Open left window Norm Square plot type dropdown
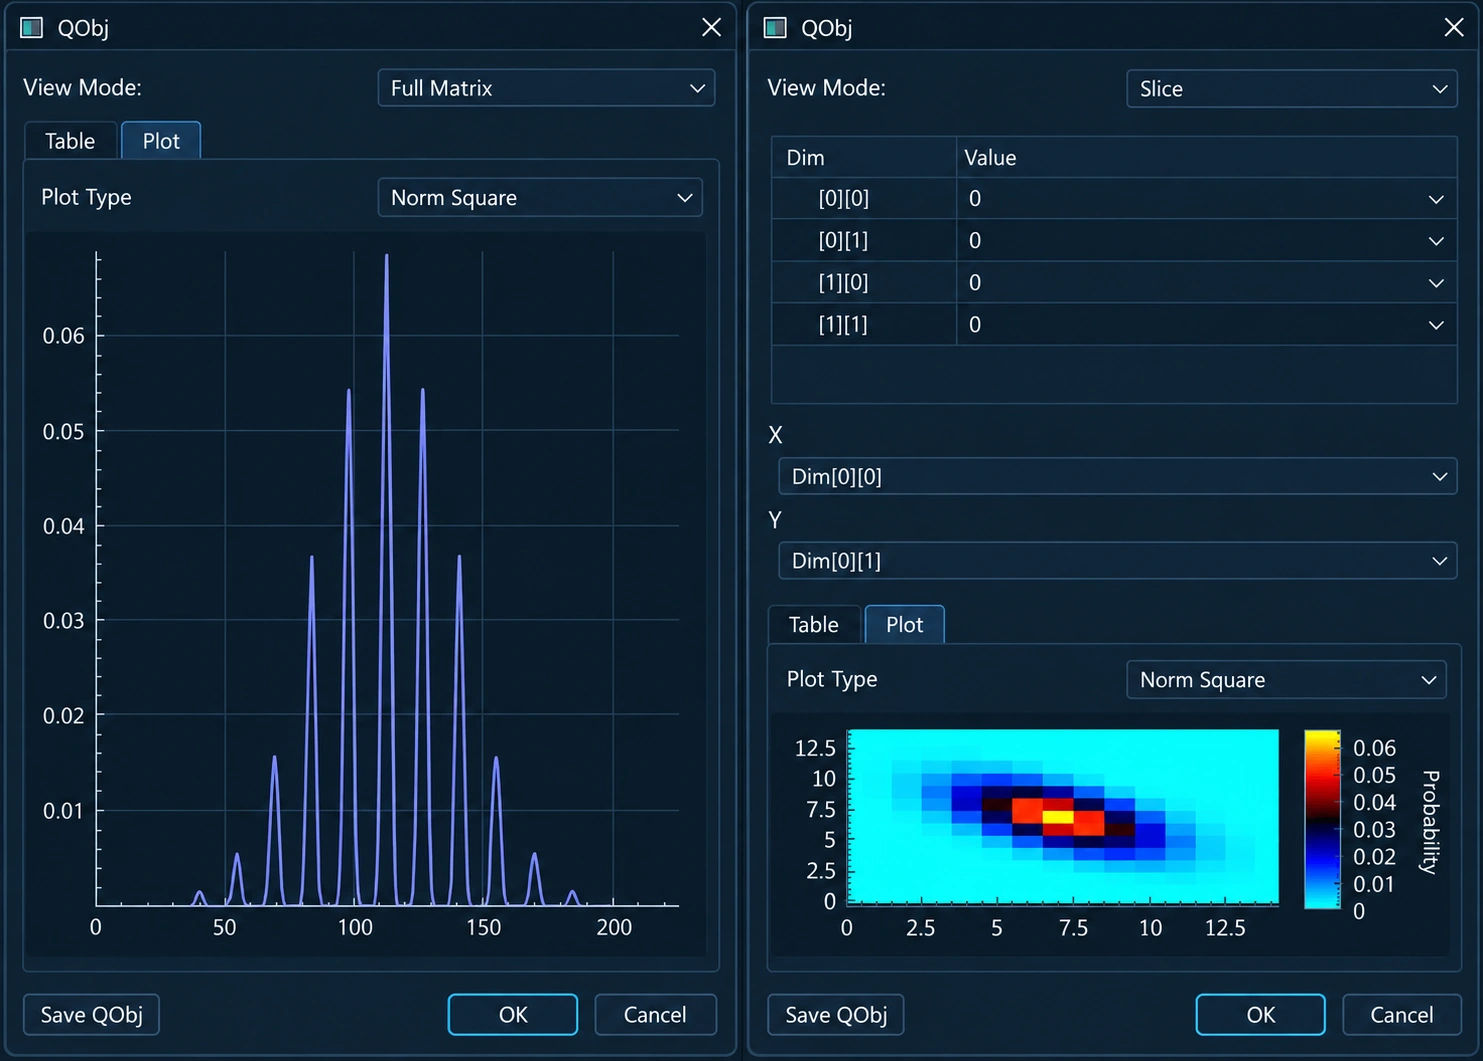1483x1061 pixels. point(540,198)
